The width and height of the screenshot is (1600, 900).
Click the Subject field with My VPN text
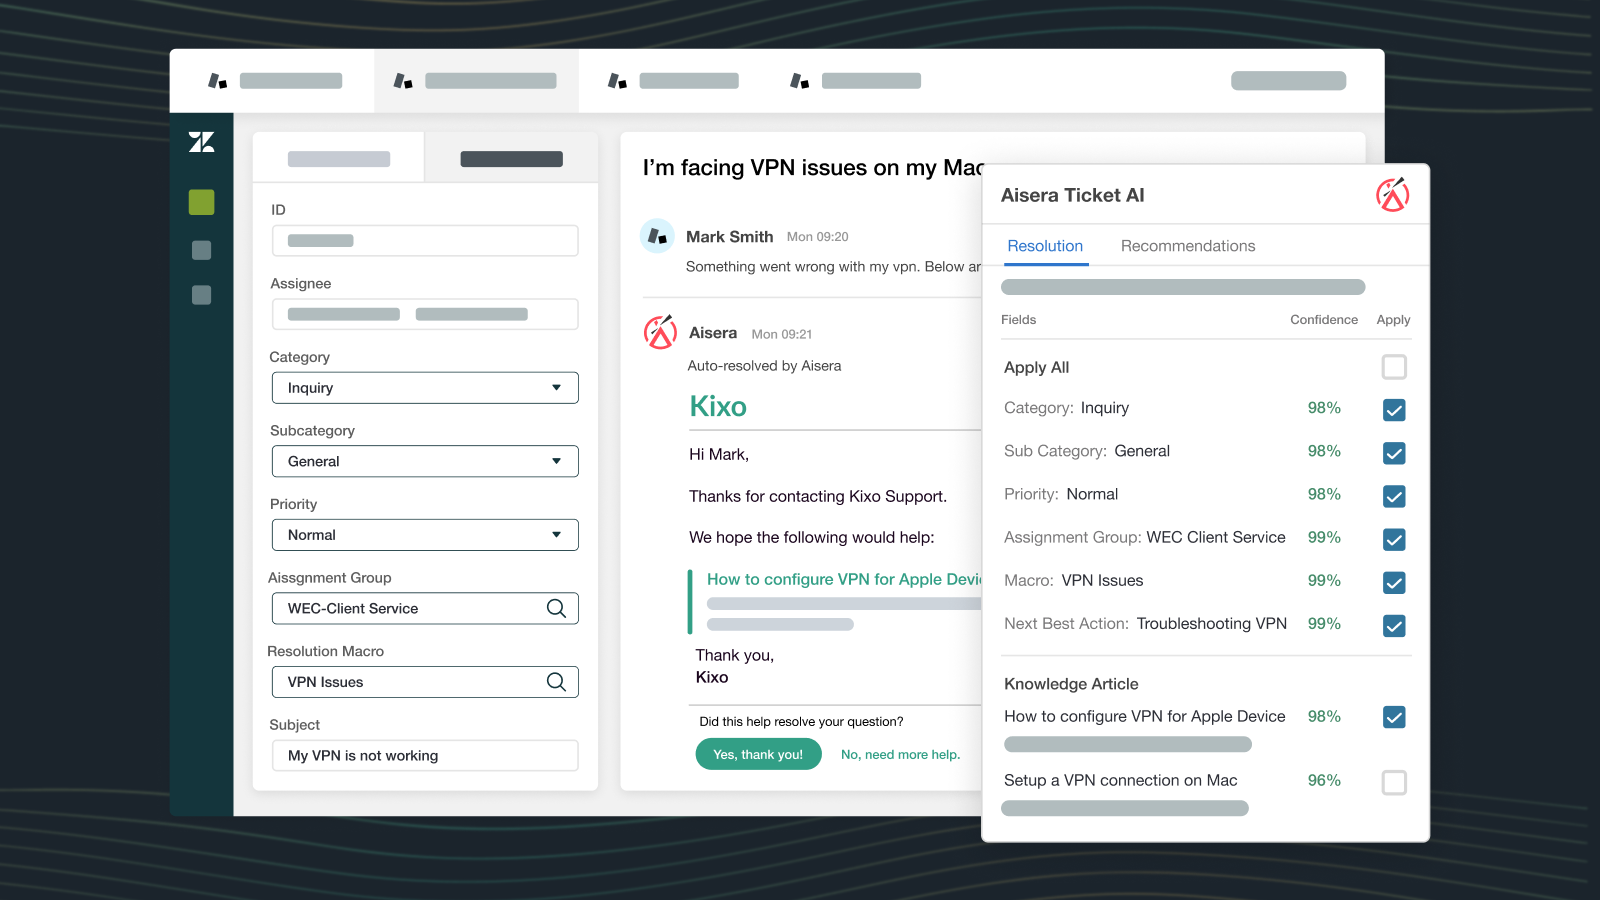425,756
